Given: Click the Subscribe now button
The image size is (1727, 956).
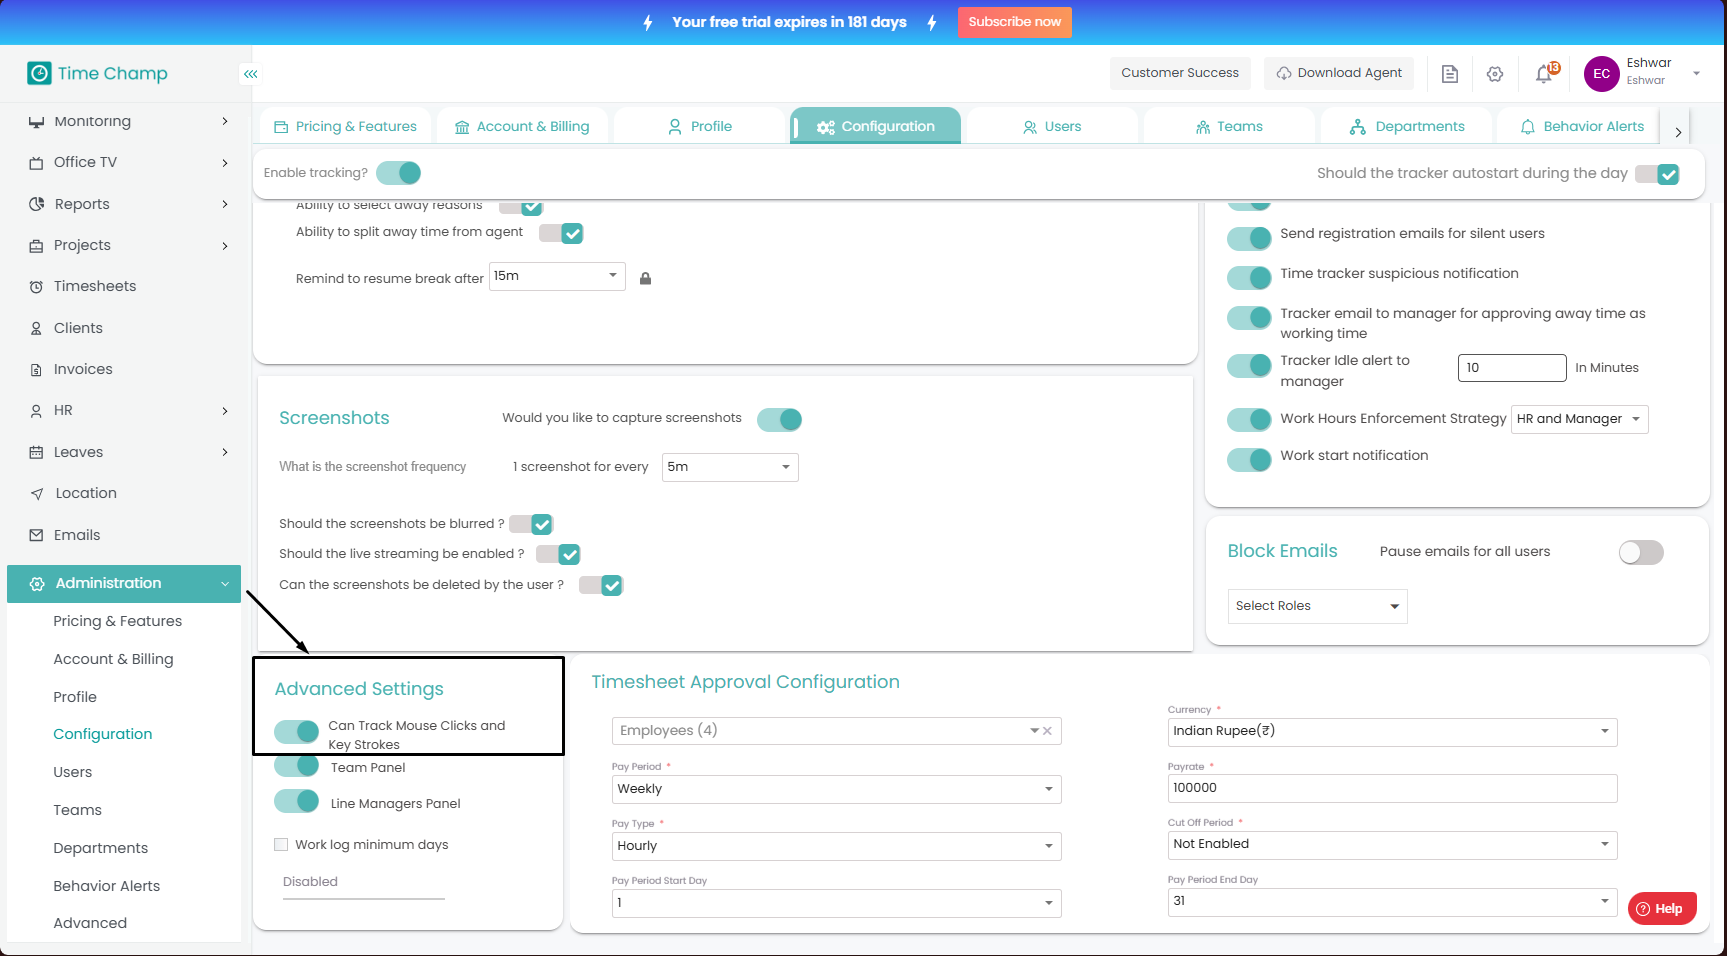Looking at the screenshot, I should [x=1014, y=22].
